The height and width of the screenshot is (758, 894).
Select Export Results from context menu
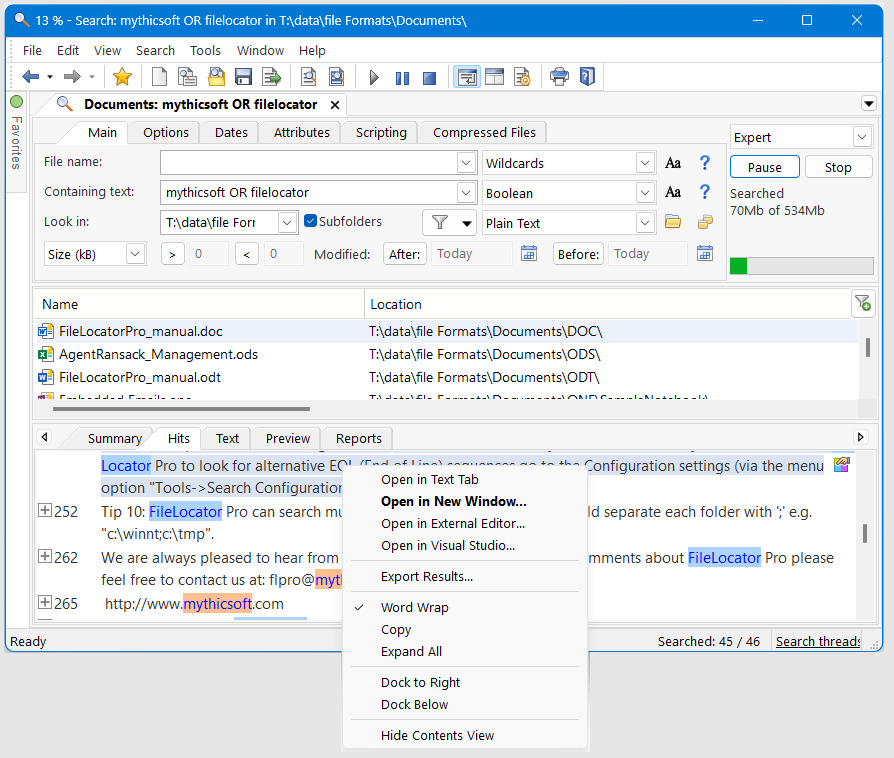click(x=426, y=577)
